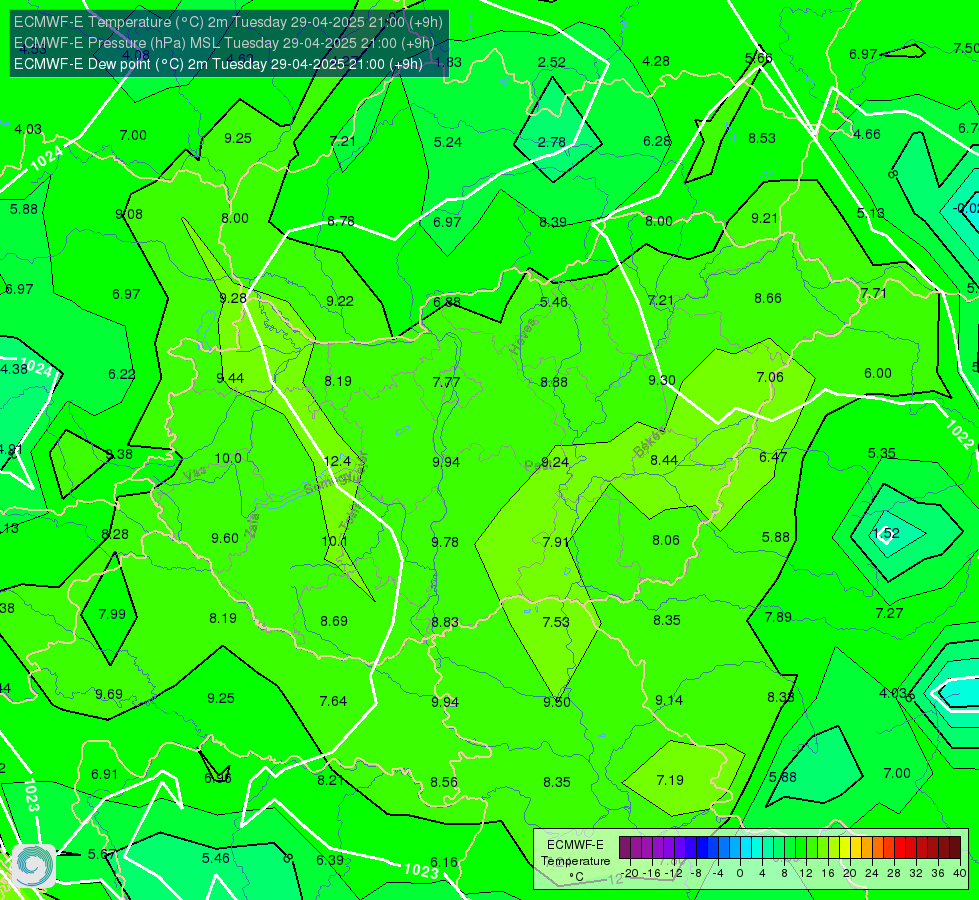This screenshot has width=979, height=900.
Task: Click the ECMWF spiral logo icon
Action: coord(34,866)
